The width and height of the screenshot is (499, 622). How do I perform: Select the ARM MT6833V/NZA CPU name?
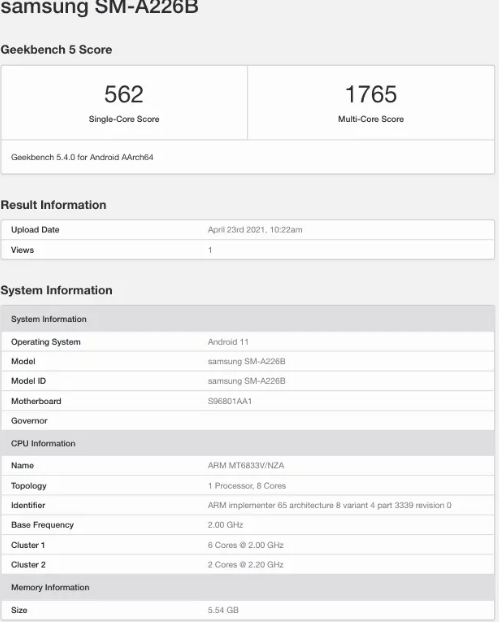tap(246, 465)
